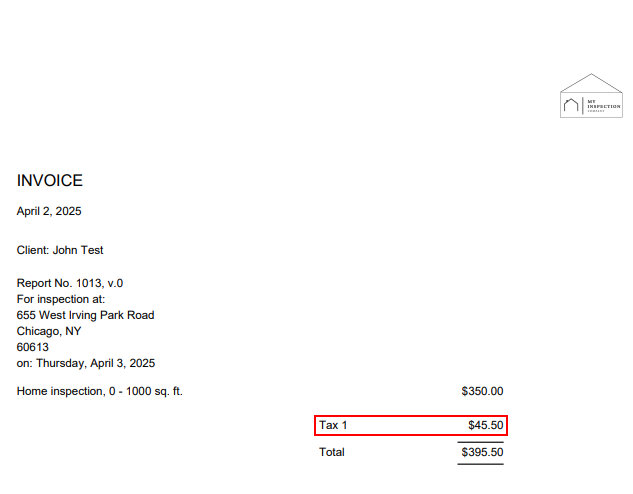
Task: Select the $45.50 tax amount
Action: point(485,425)
